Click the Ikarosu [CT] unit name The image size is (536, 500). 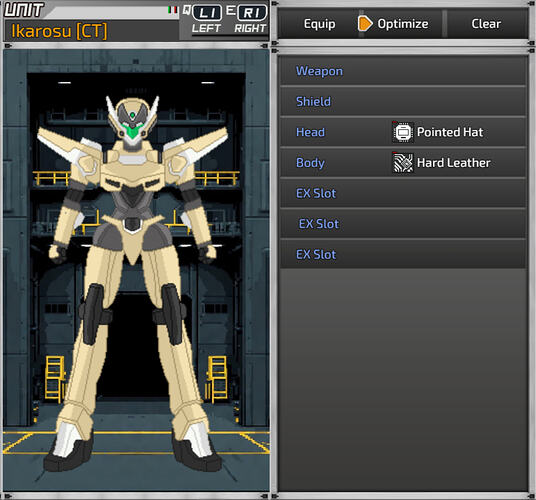pyautogui.click(x=59, y=31)
